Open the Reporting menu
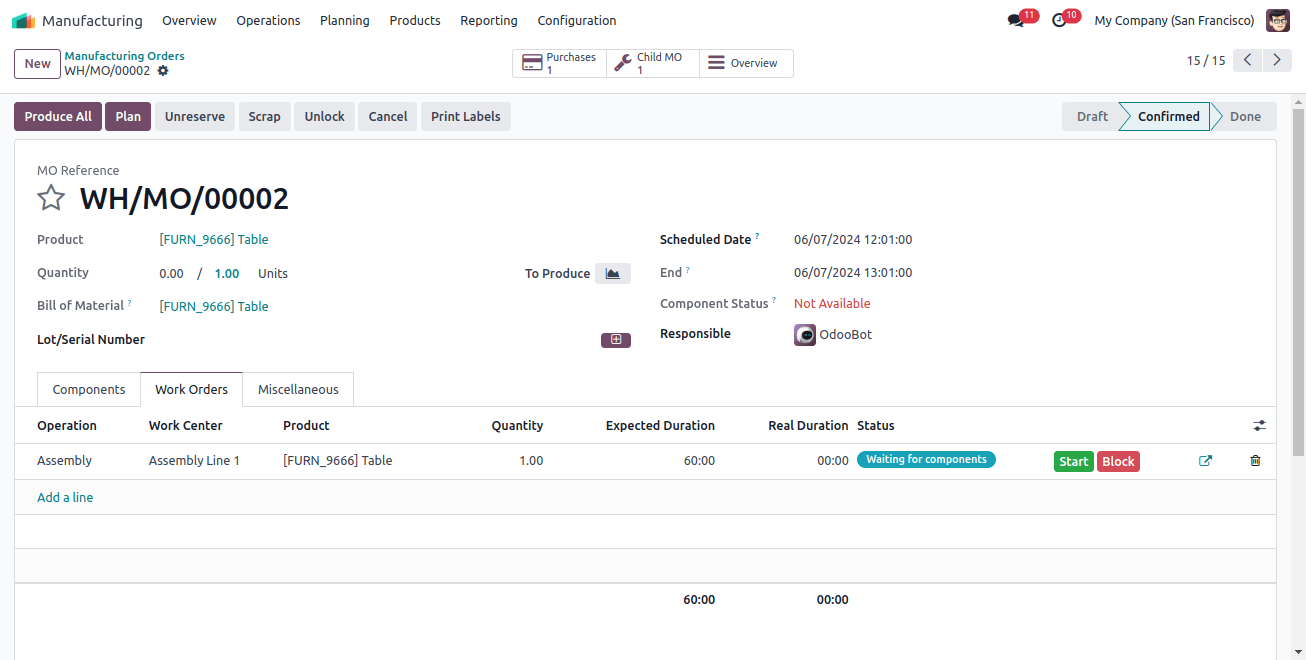 point(489,20)
